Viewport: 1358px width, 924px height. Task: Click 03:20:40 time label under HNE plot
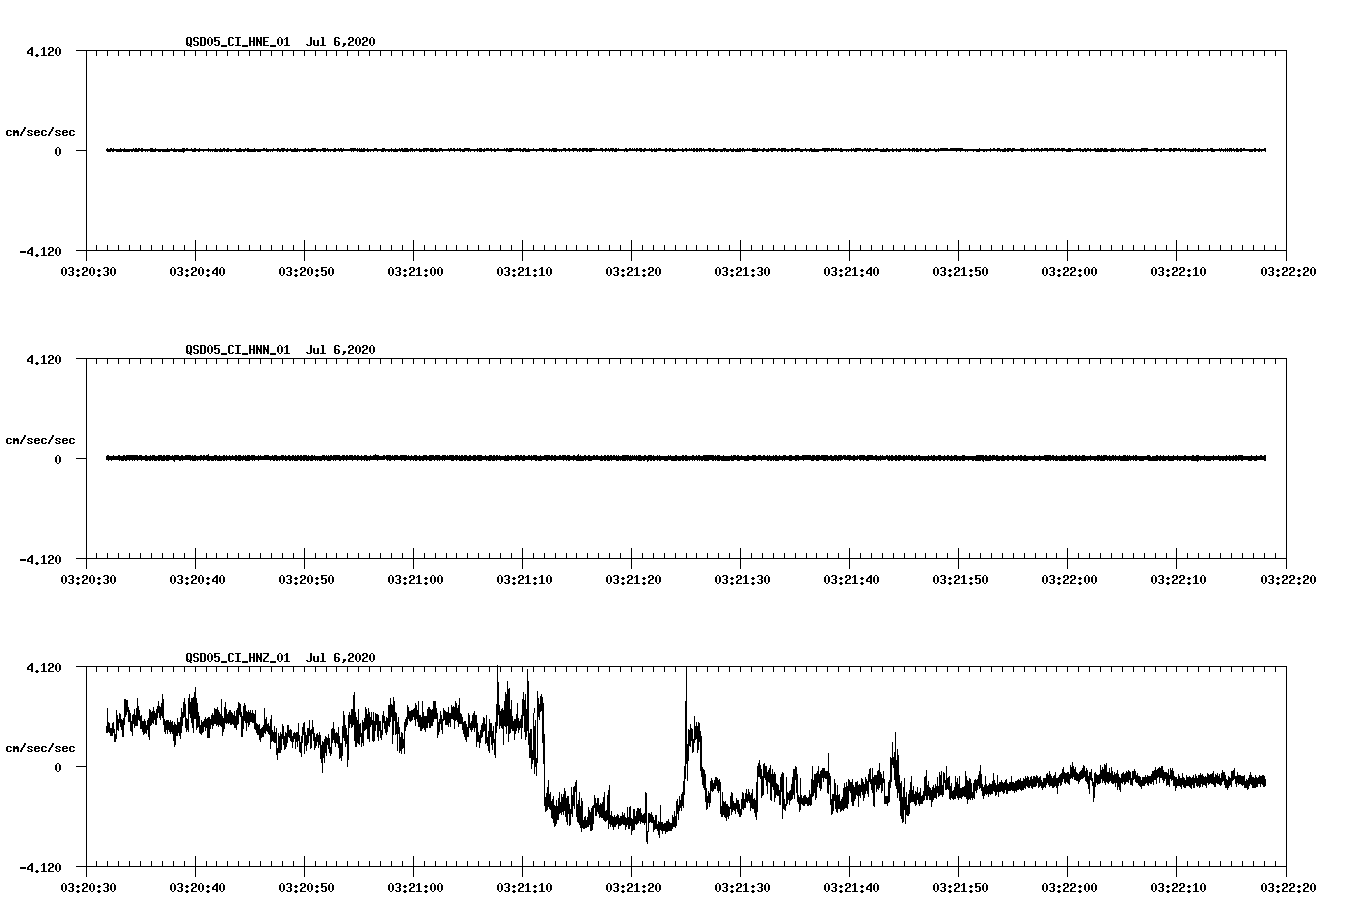coord(196,271)
